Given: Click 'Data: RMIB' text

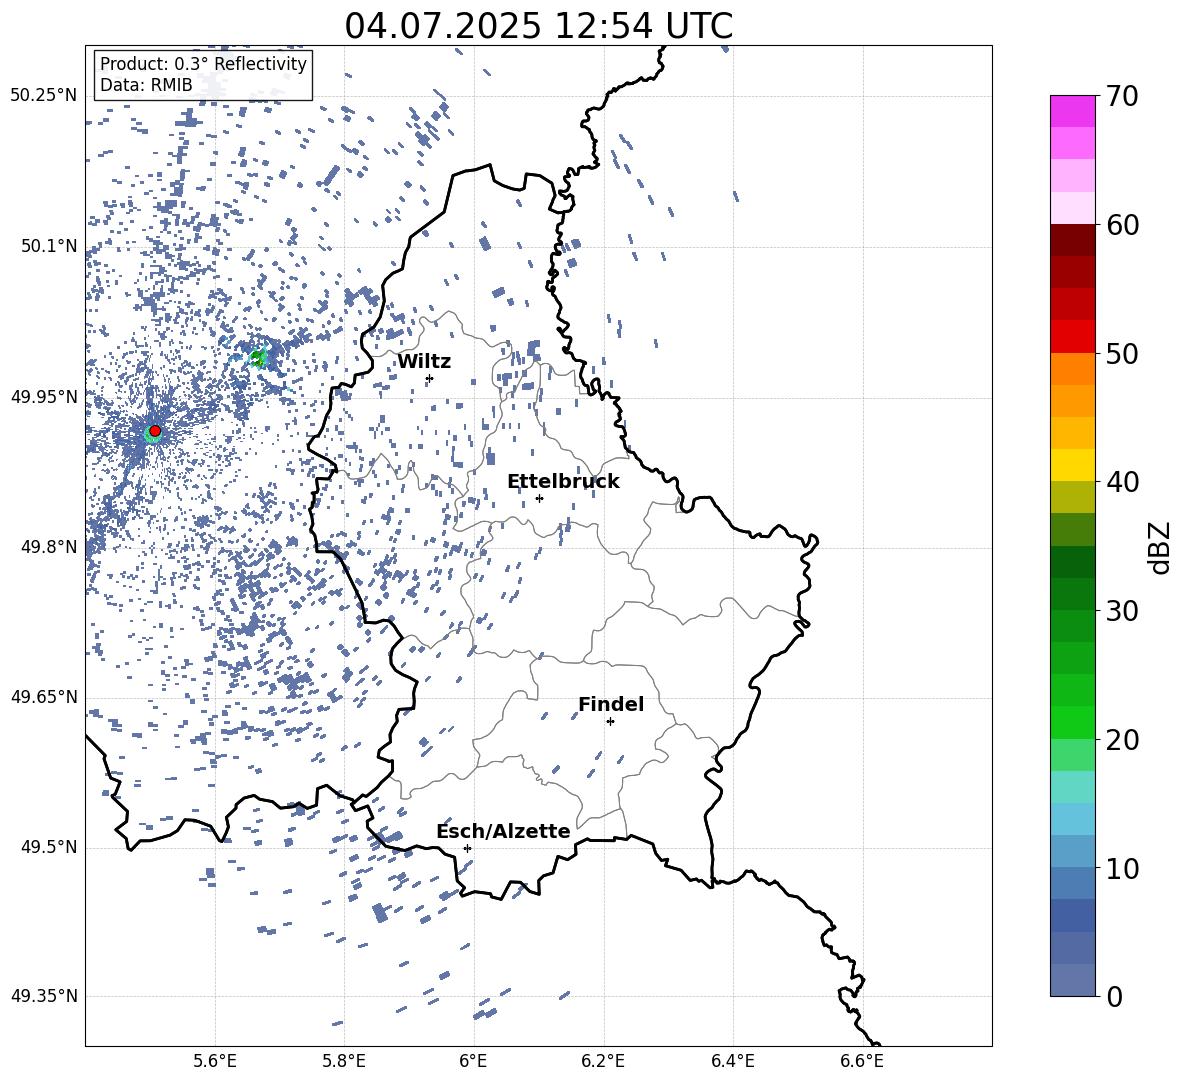Looking at the screenshot, I should pyautogui.click(x=146, y=85).
